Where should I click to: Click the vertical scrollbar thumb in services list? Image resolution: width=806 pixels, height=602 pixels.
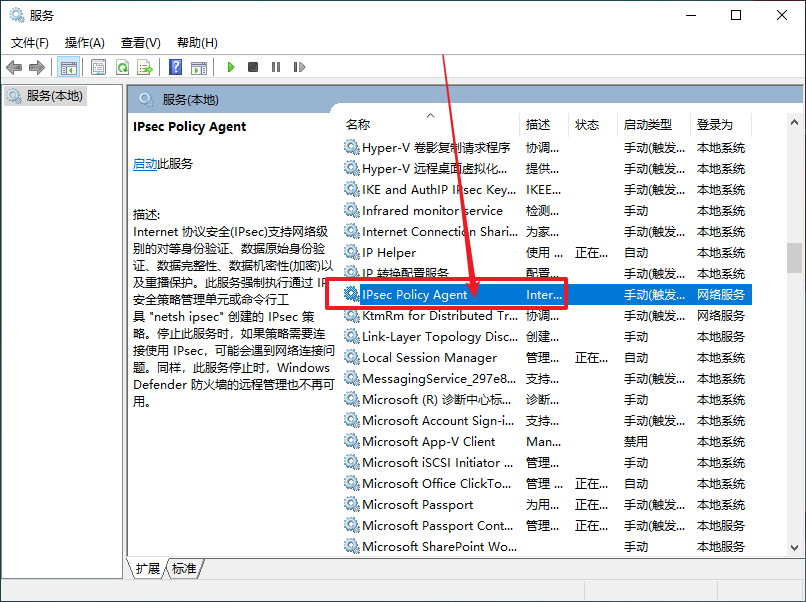click(794, 258)
